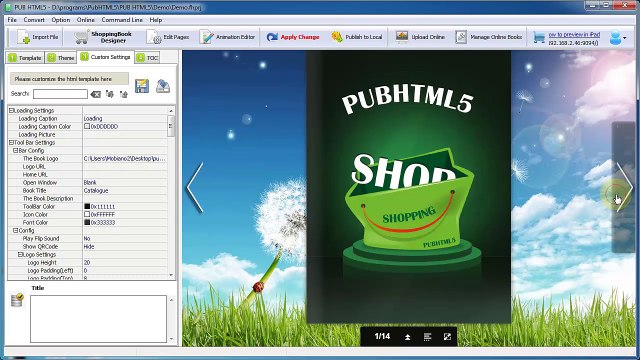The height and width of the screenshot is (360, 640).
Task: Click the Import File toolbar button
Action: tap(38, 37)
